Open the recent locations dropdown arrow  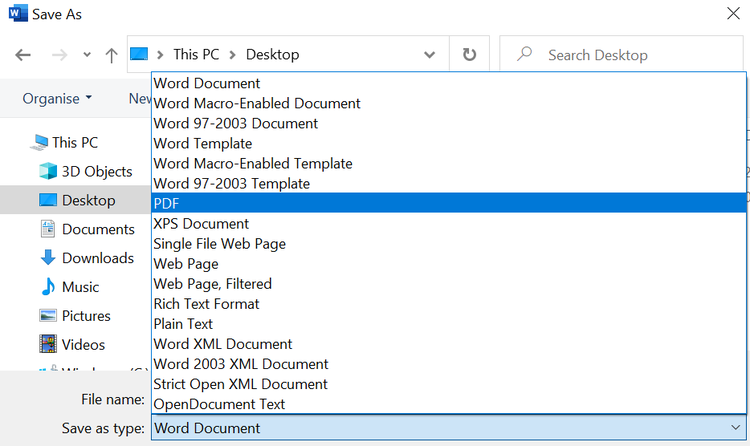87,55
